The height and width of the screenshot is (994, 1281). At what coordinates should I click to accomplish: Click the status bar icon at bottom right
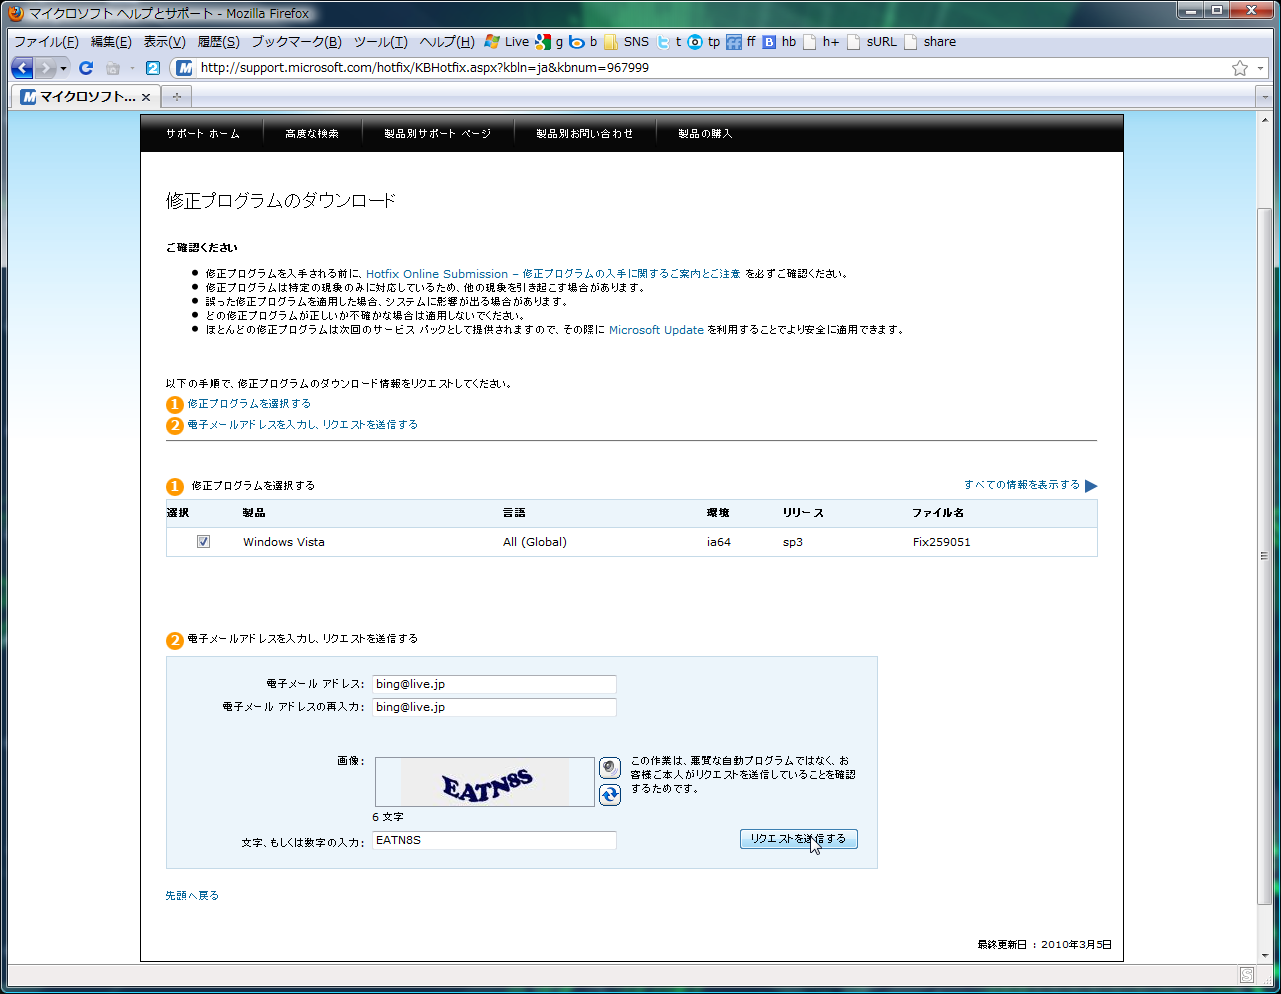(1247, 975)
